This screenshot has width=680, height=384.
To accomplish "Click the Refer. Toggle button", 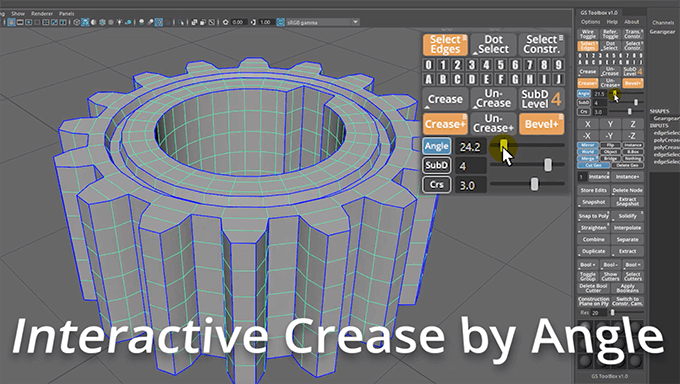I will pos(610,34).
